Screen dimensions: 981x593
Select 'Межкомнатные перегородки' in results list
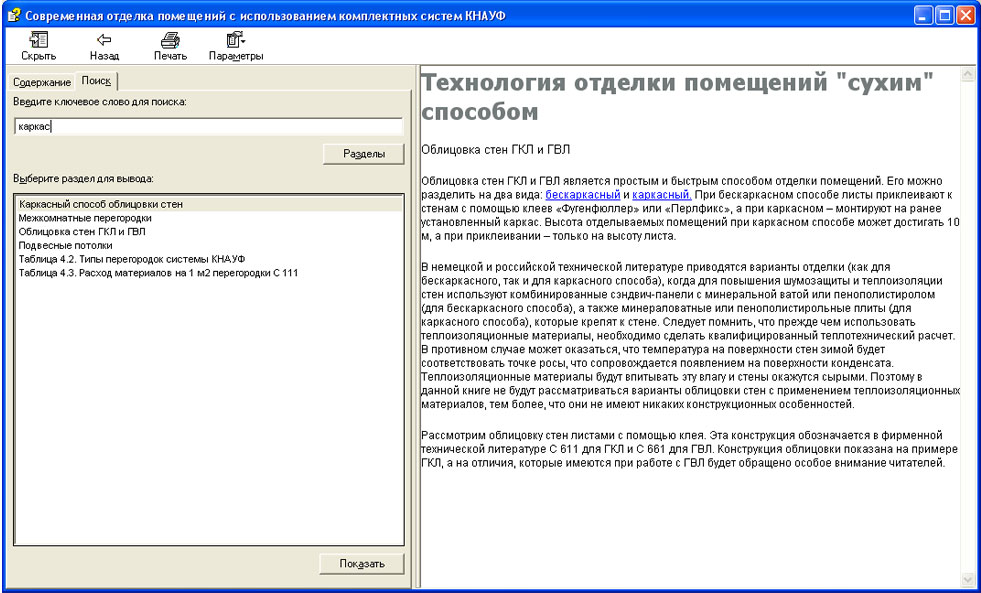[210, 218]
